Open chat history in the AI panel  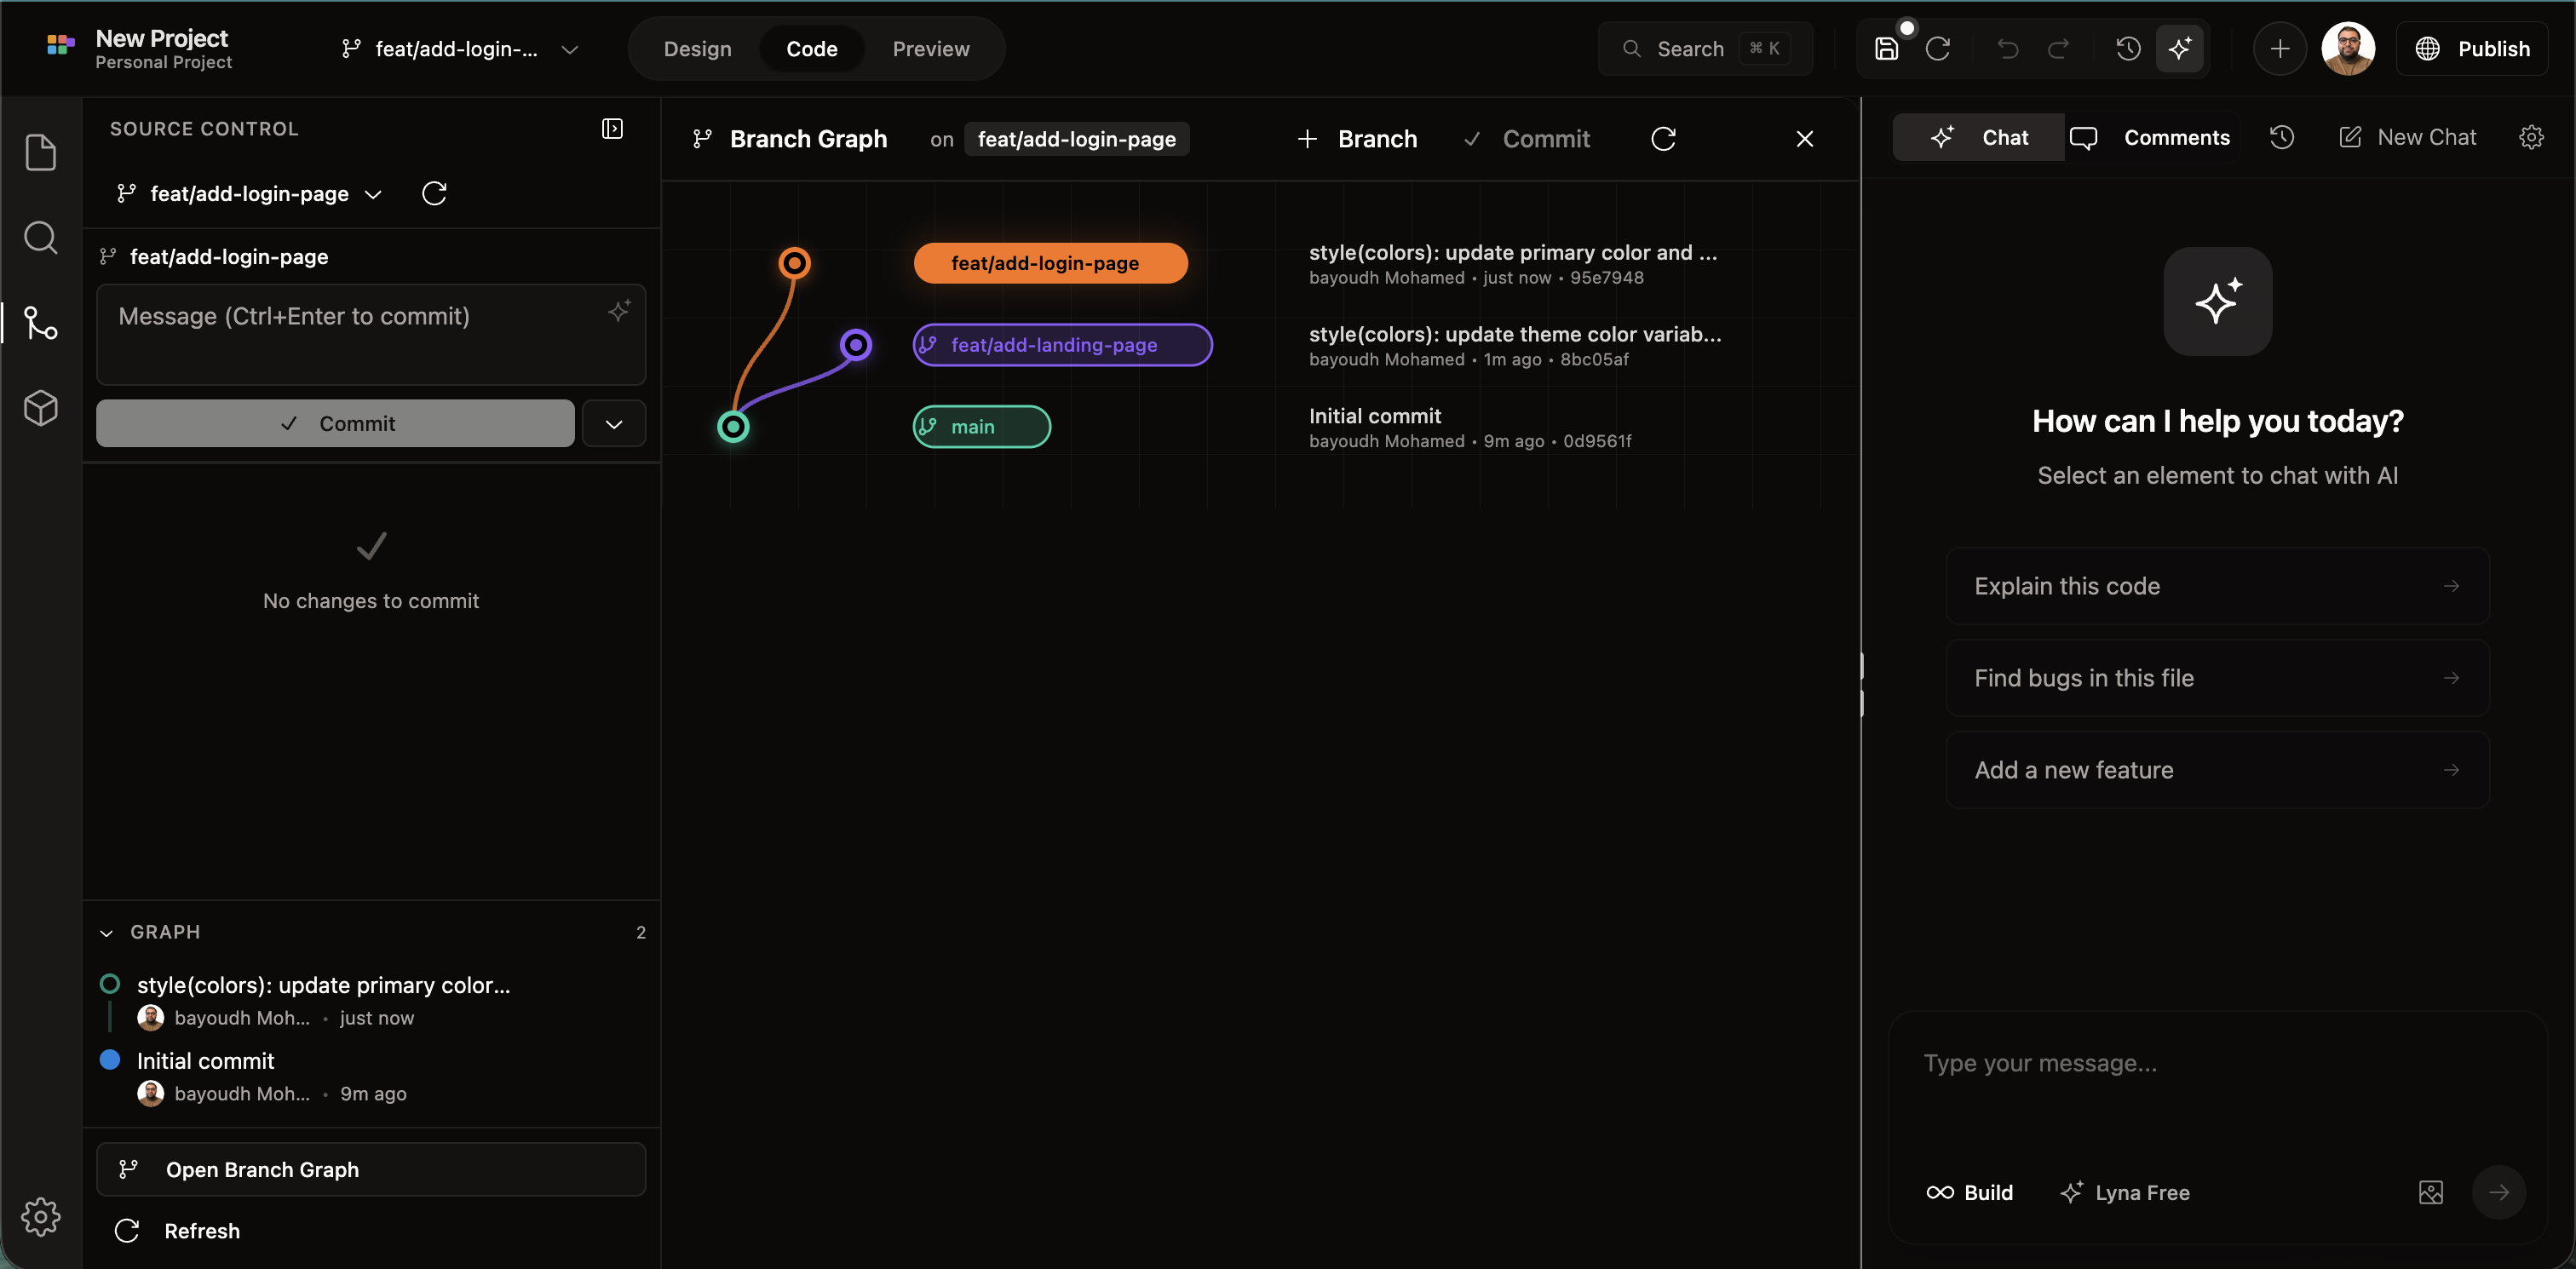click(x=2282, y=137)
